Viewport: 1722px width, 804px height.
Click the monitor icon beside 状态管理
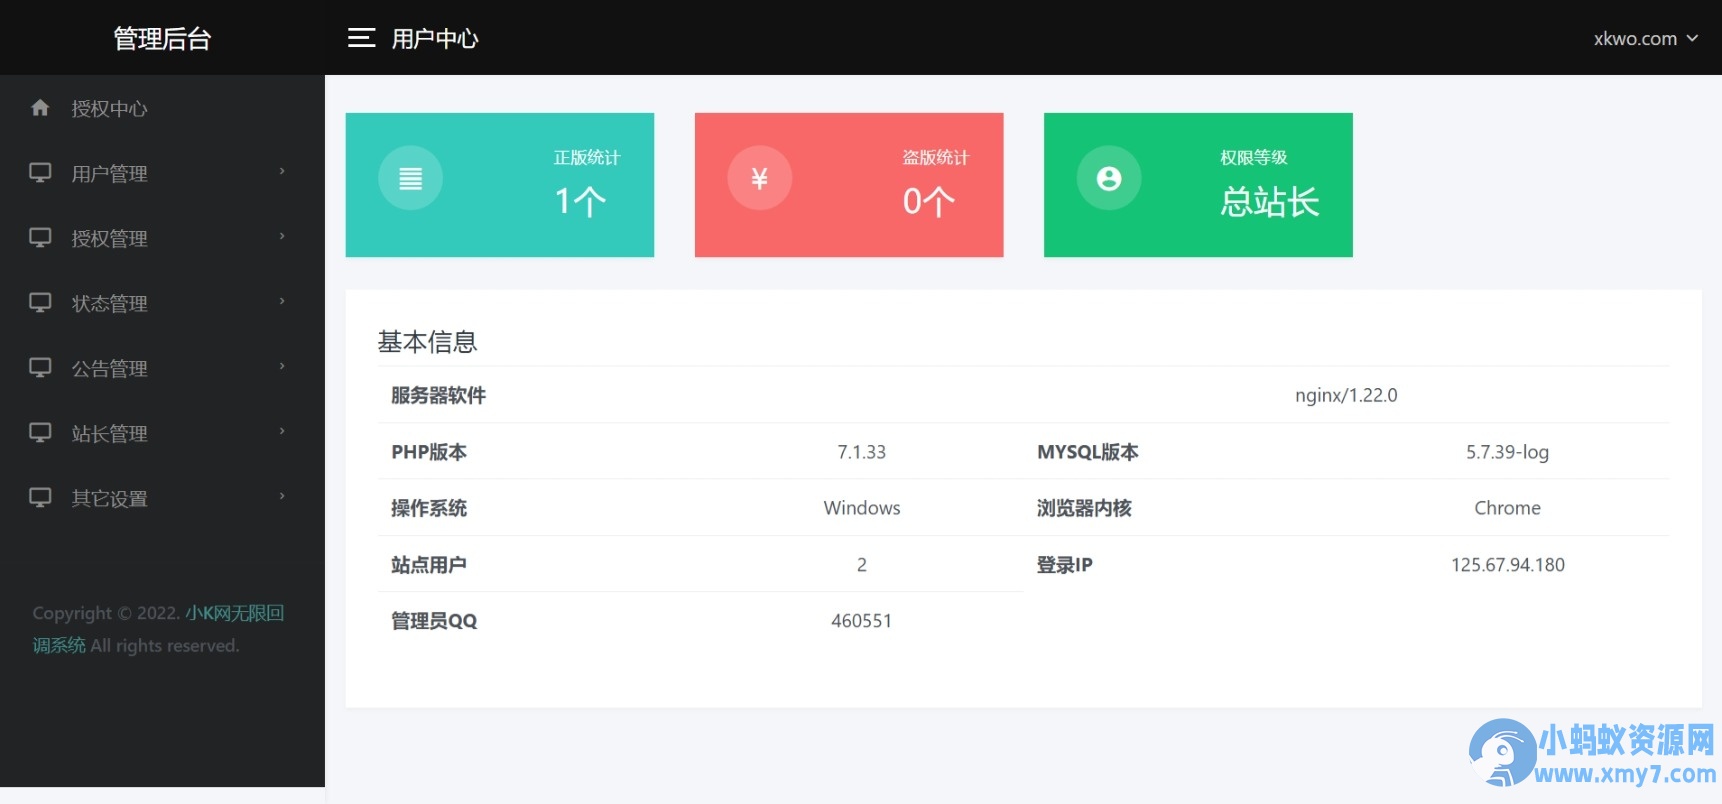click(40, 303)
